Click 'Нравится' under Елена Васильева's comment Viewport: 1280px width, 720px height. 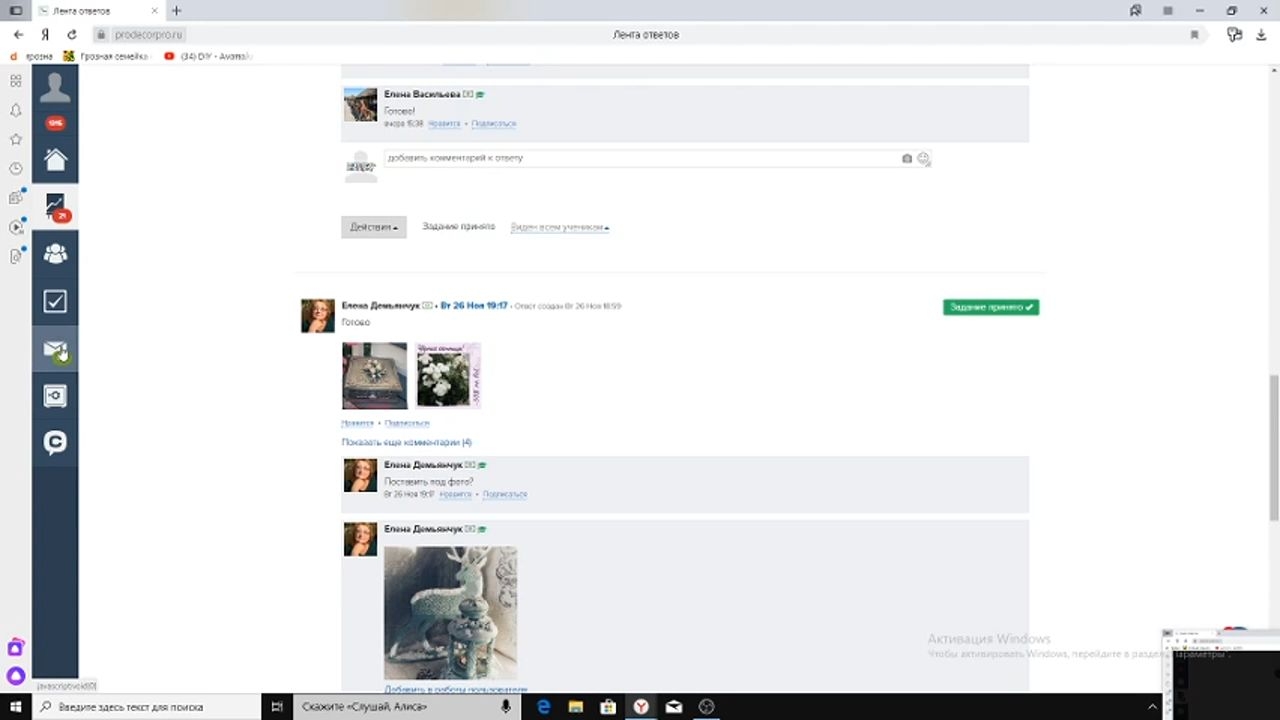point(444,124)
